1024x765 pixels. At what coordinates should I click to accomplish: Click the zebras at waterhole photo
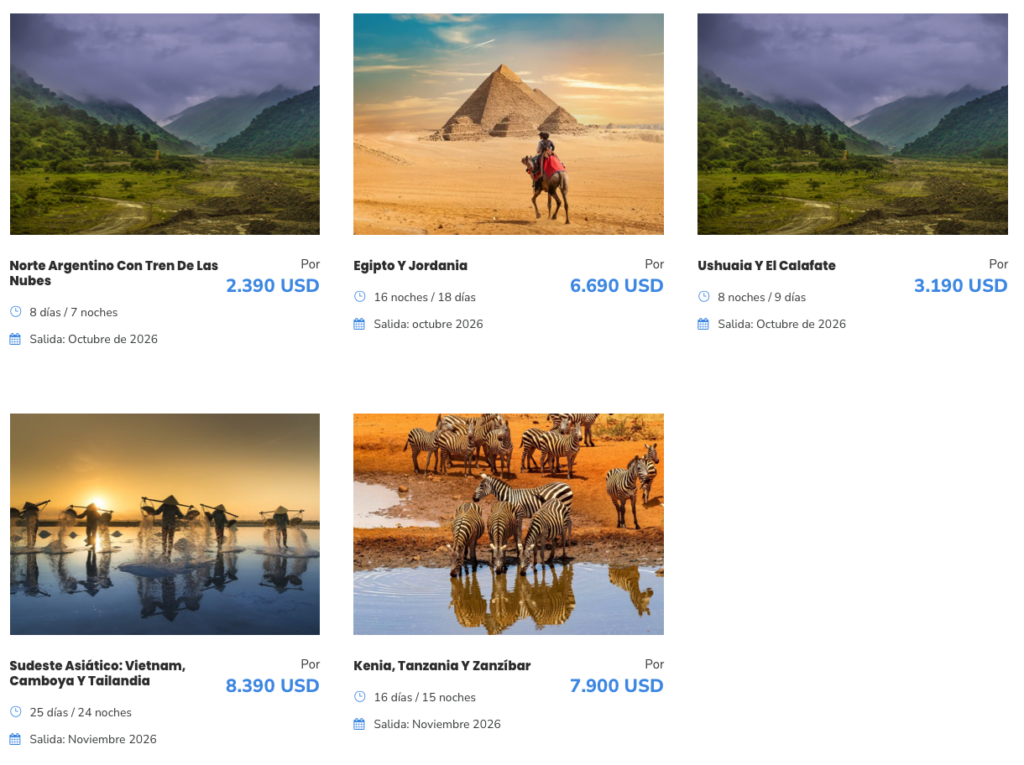508,524
